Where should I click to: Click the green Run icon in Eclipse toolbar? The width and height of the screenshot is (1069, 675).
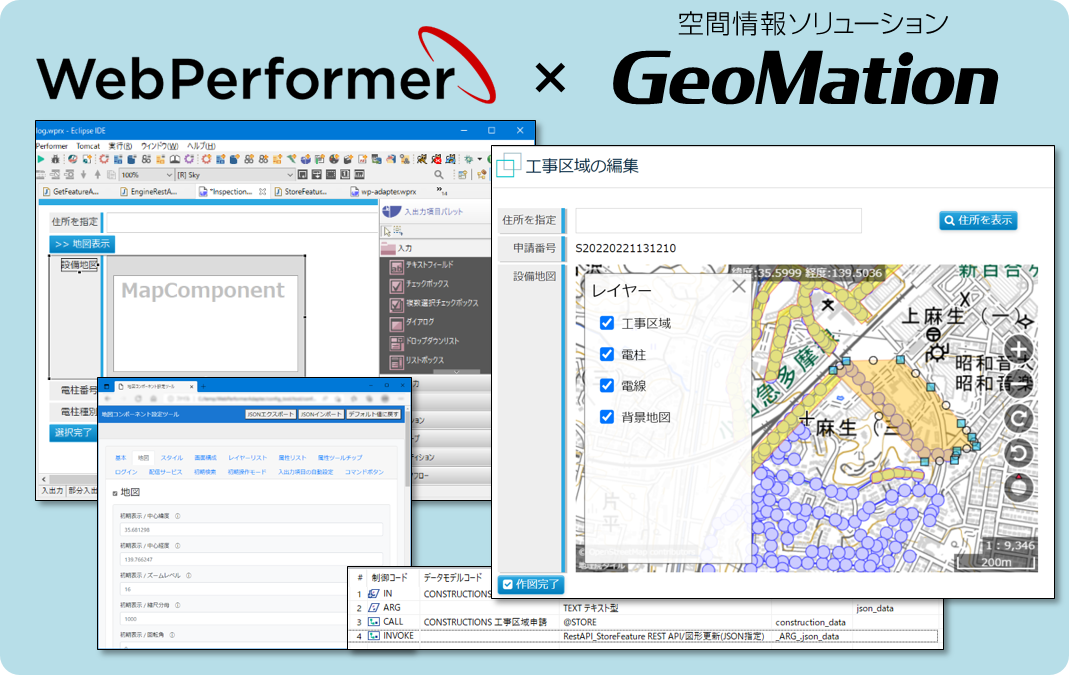[41, 159]
